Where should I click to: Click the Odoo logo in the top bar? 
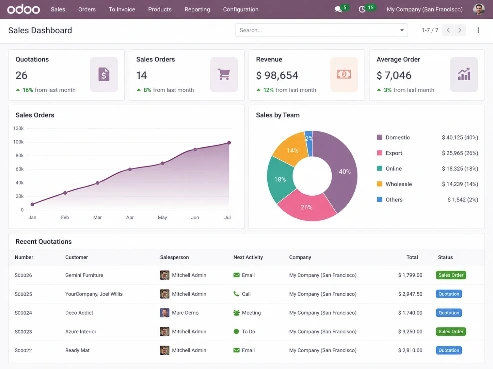pos(23,9)
